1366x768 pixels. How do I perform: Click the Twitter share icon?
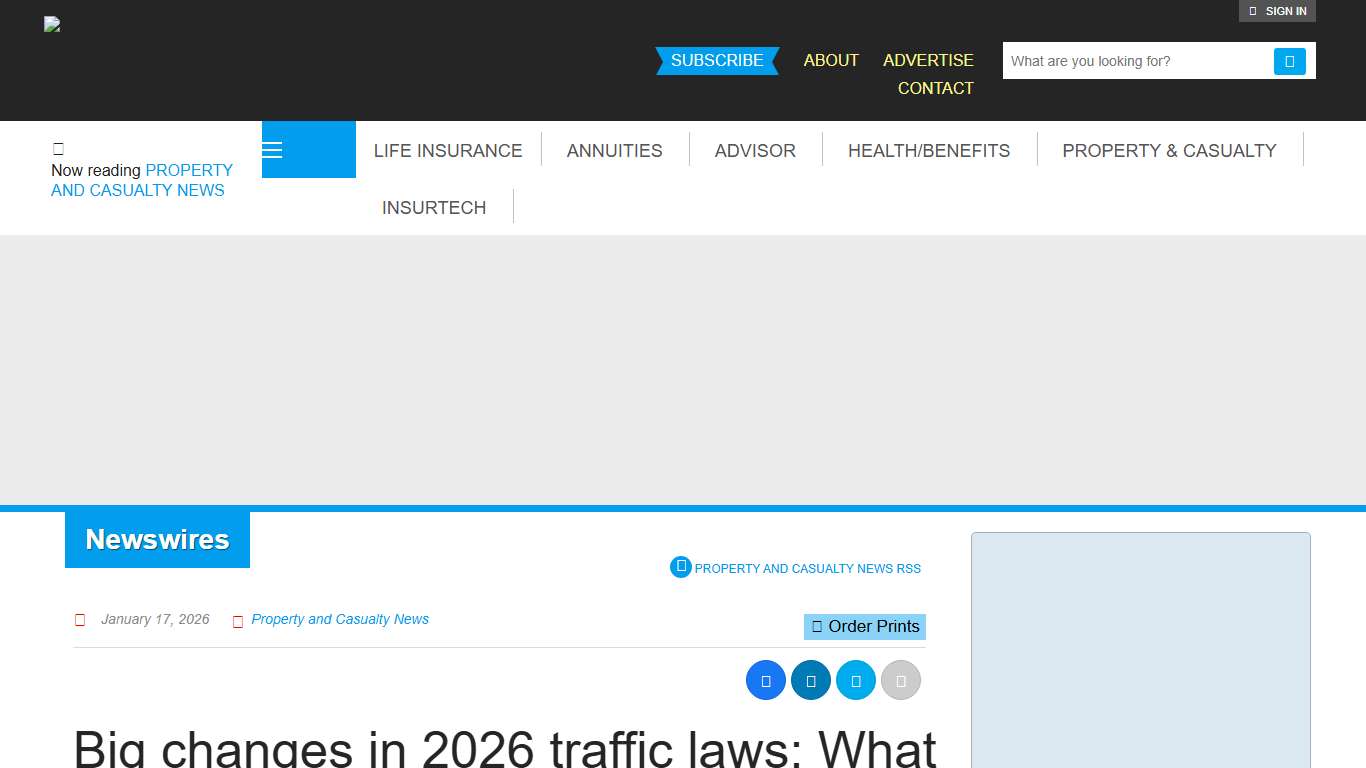pyautogui.click(x=855, y=679)
